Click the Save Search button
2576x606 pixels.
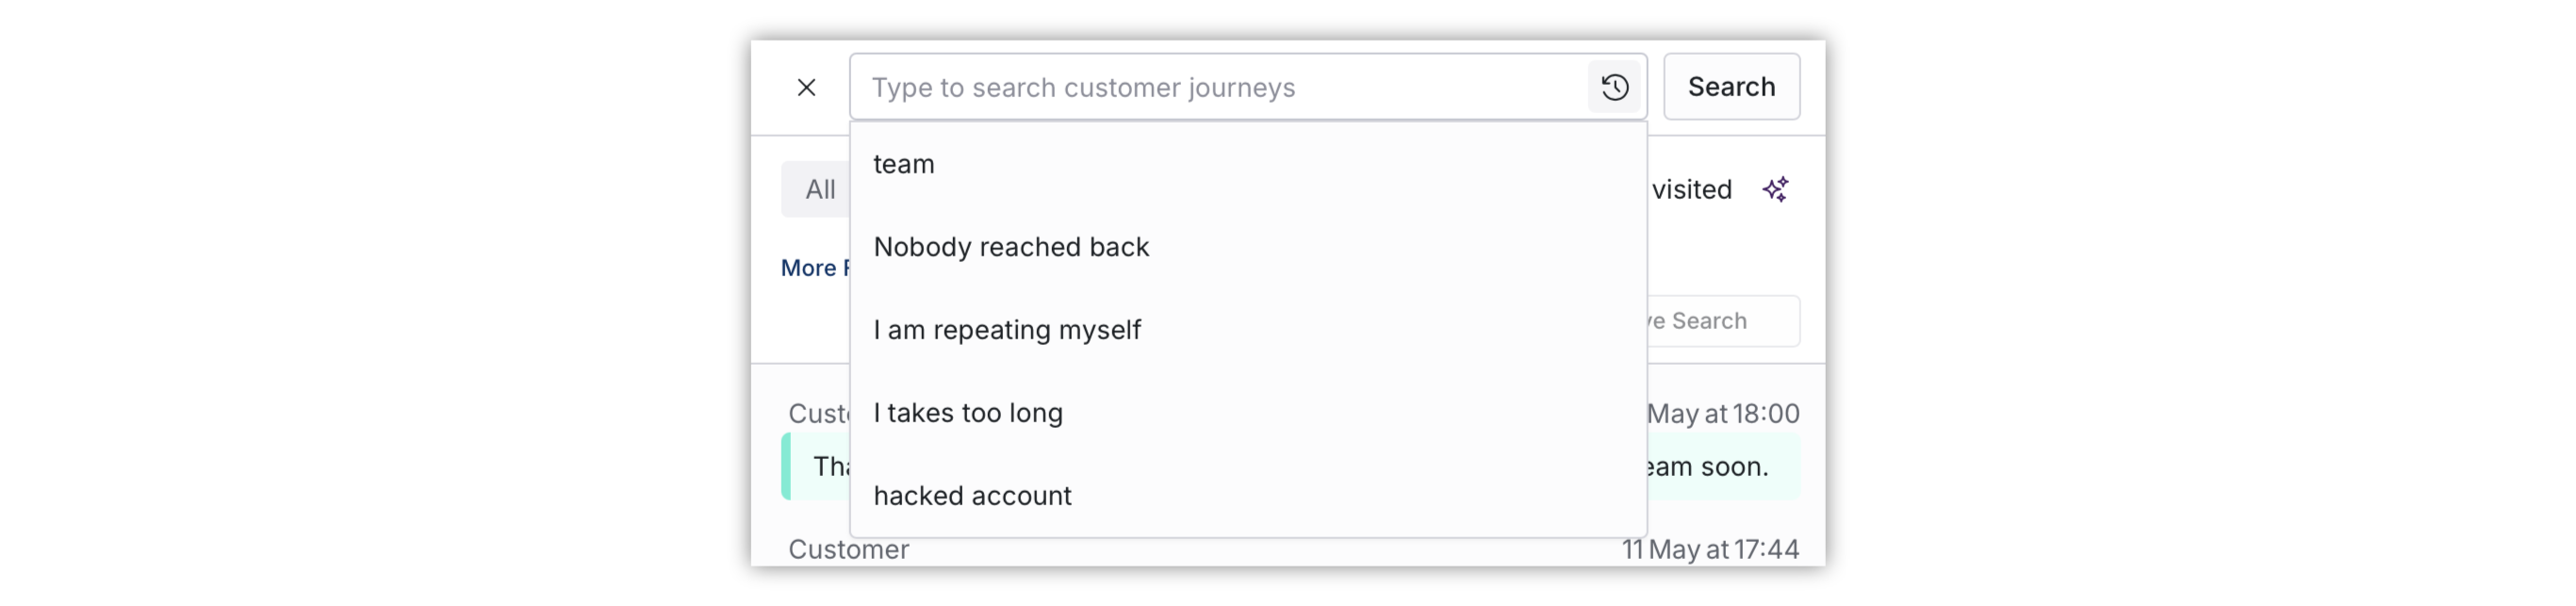1723,321
